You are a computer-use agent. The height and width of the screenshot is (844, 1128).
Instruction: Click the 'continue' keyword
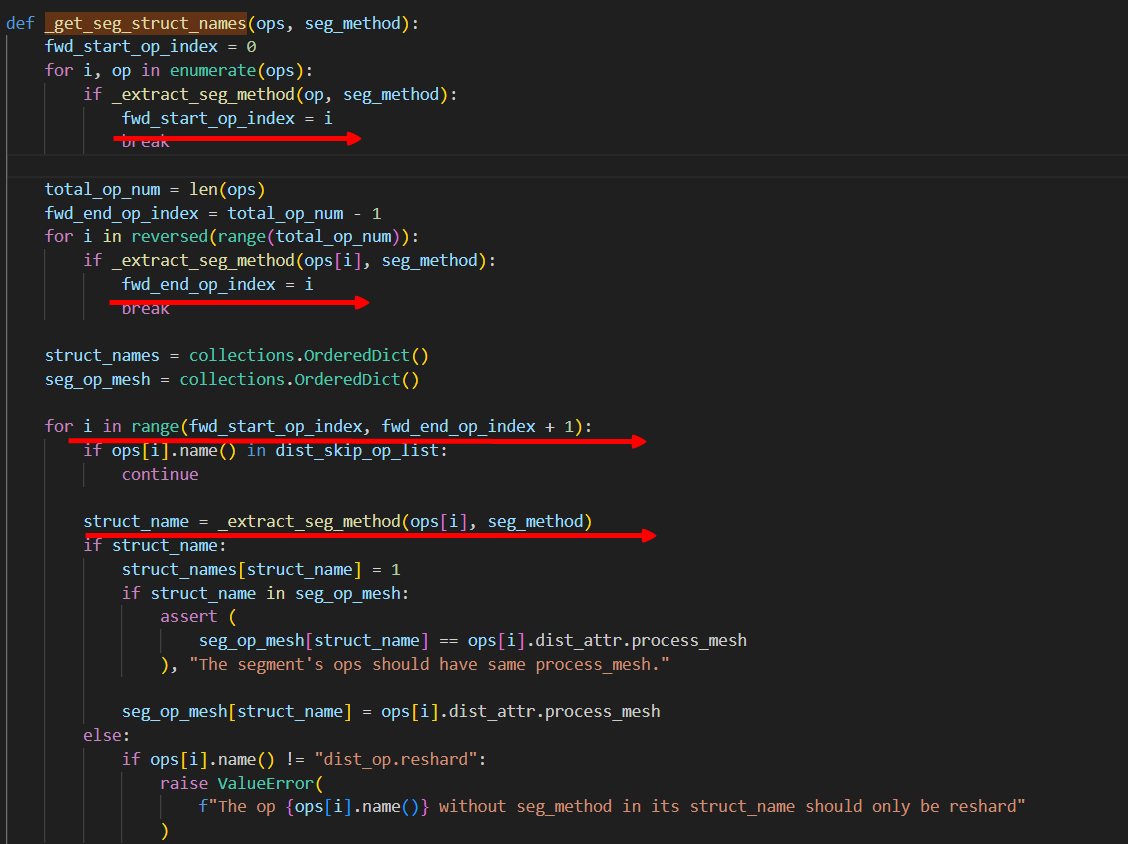[x=160, y=474]
